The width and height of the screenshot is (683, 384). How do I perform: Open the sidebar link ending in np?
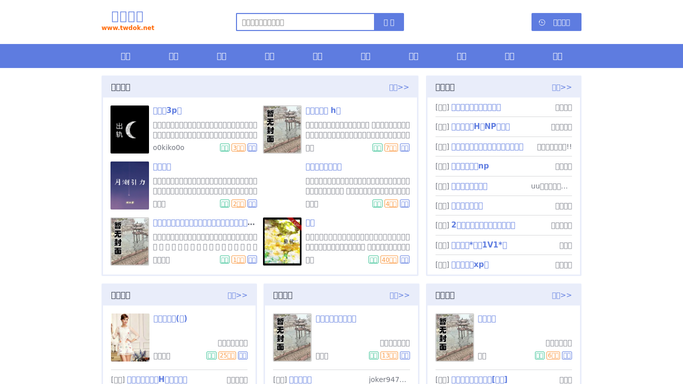[x=470, y=166]
